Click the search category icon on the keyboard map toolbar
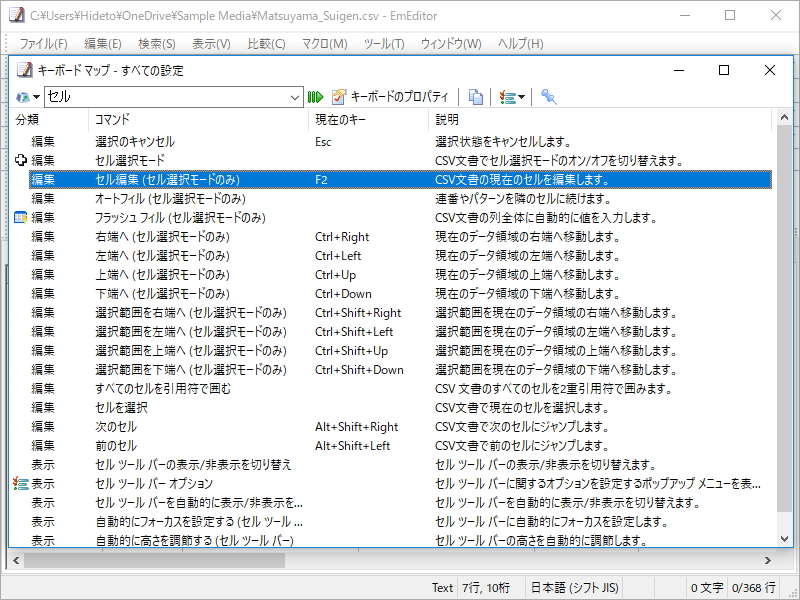 (x=23, y=97)
